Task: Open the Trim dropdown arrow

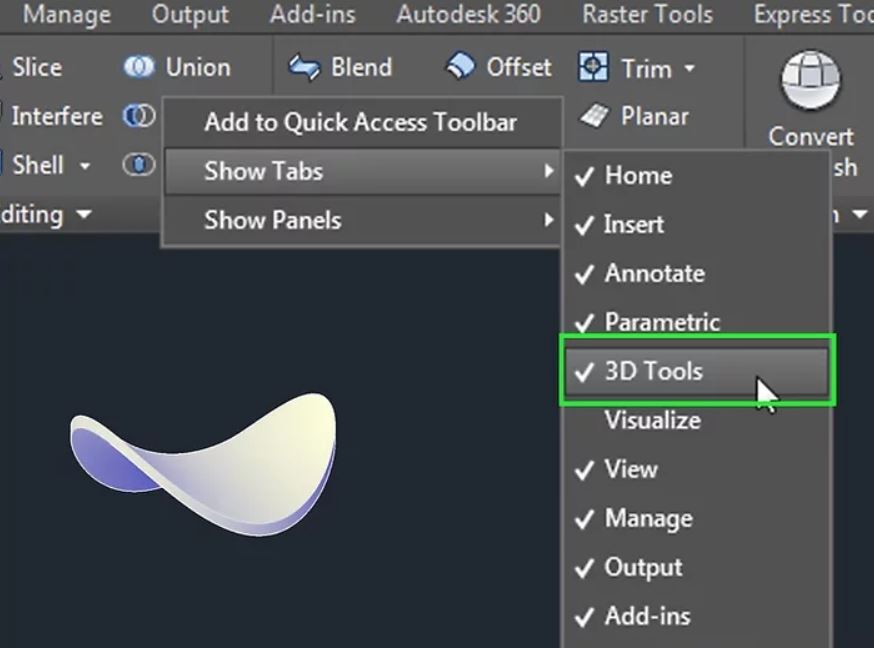Action: click(x=690, y=69)
